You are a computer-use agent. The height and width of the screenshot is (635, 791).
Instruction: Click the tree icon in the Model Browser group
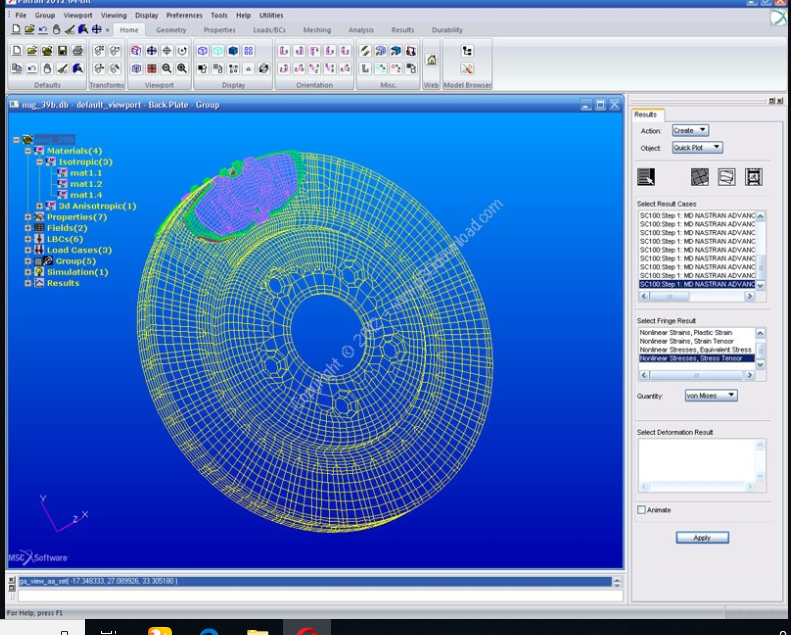(x=467, y=51)
